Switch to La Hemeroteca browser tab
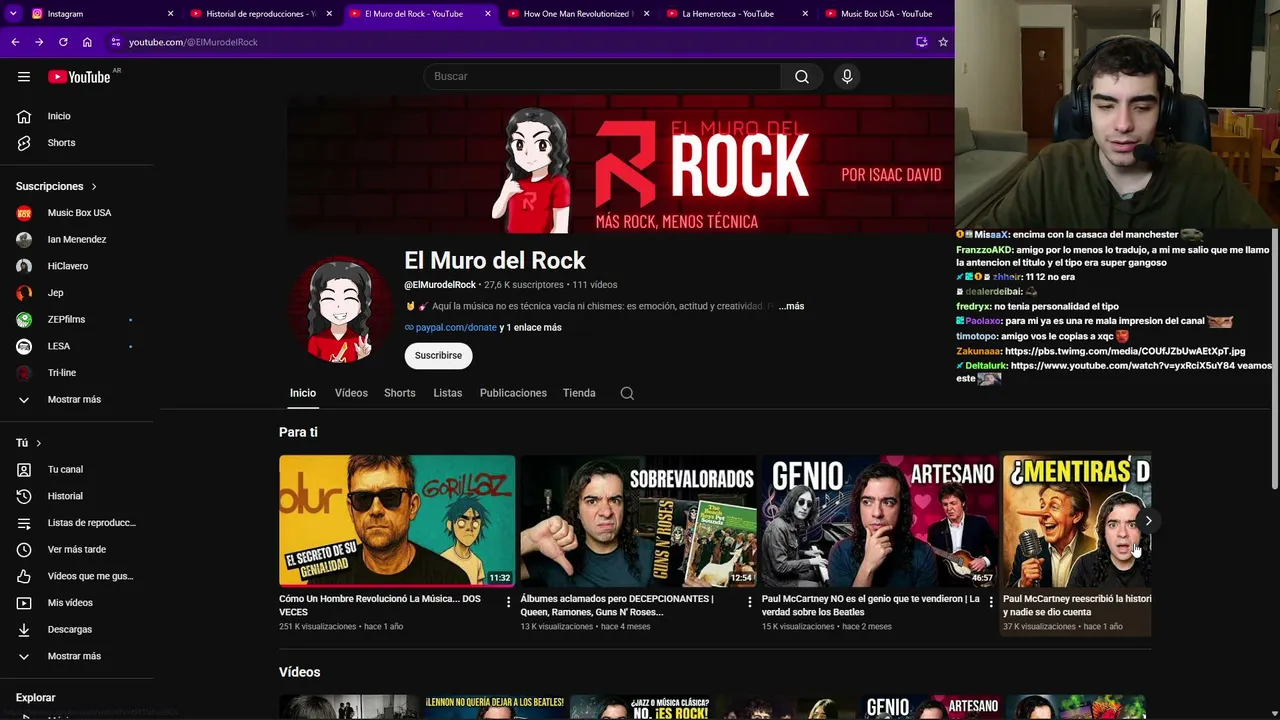This screenshot has height=720, width=1280. coord(737,14)
